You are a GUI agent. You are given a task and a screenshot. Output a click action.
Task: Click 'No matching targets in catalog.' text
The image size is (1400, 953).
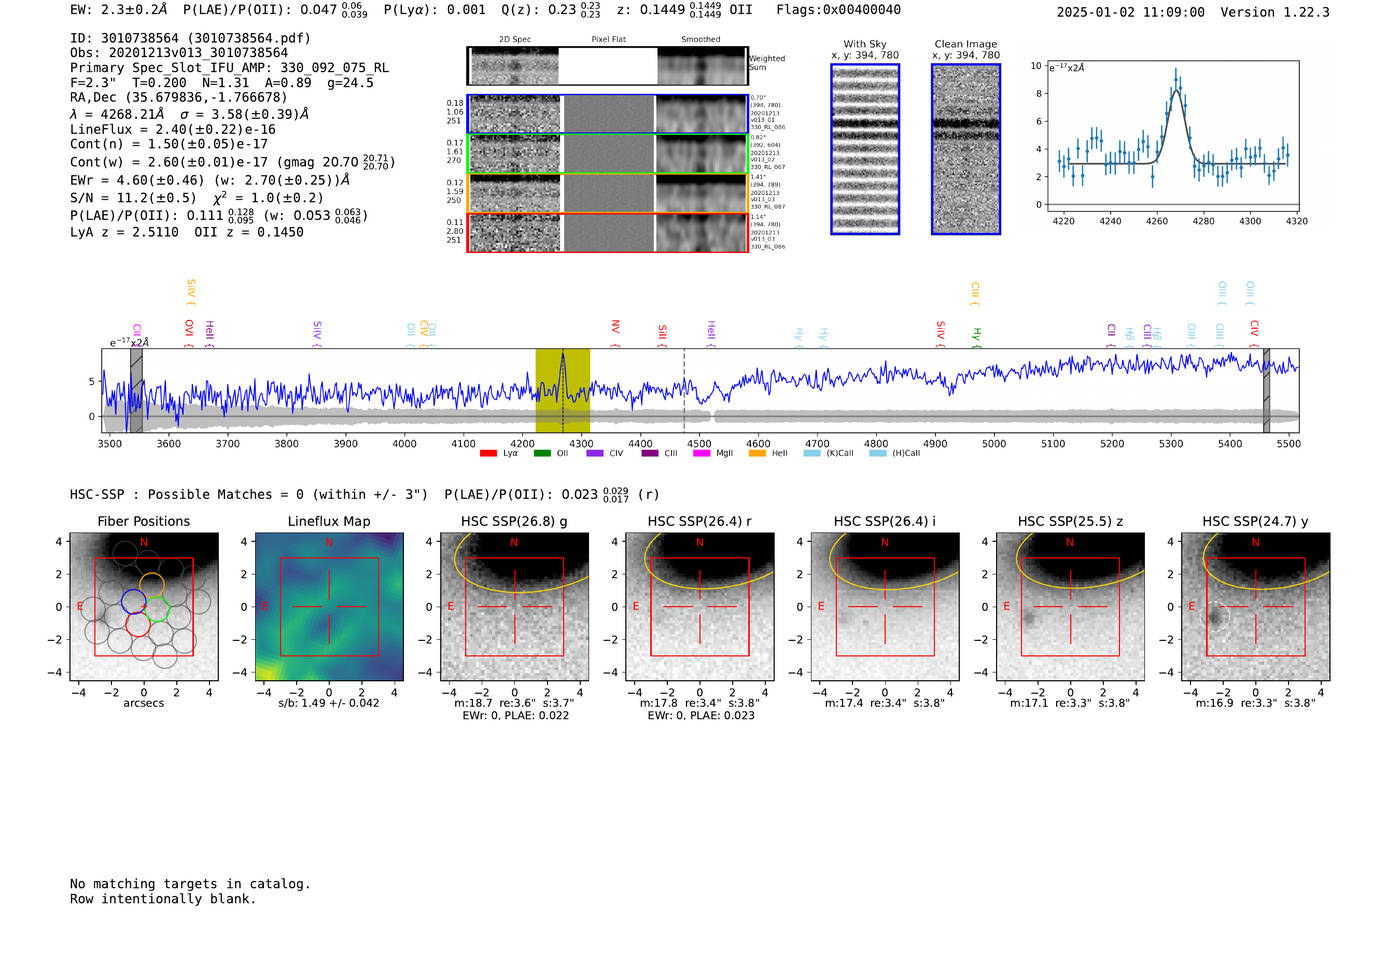coord(190,884)
